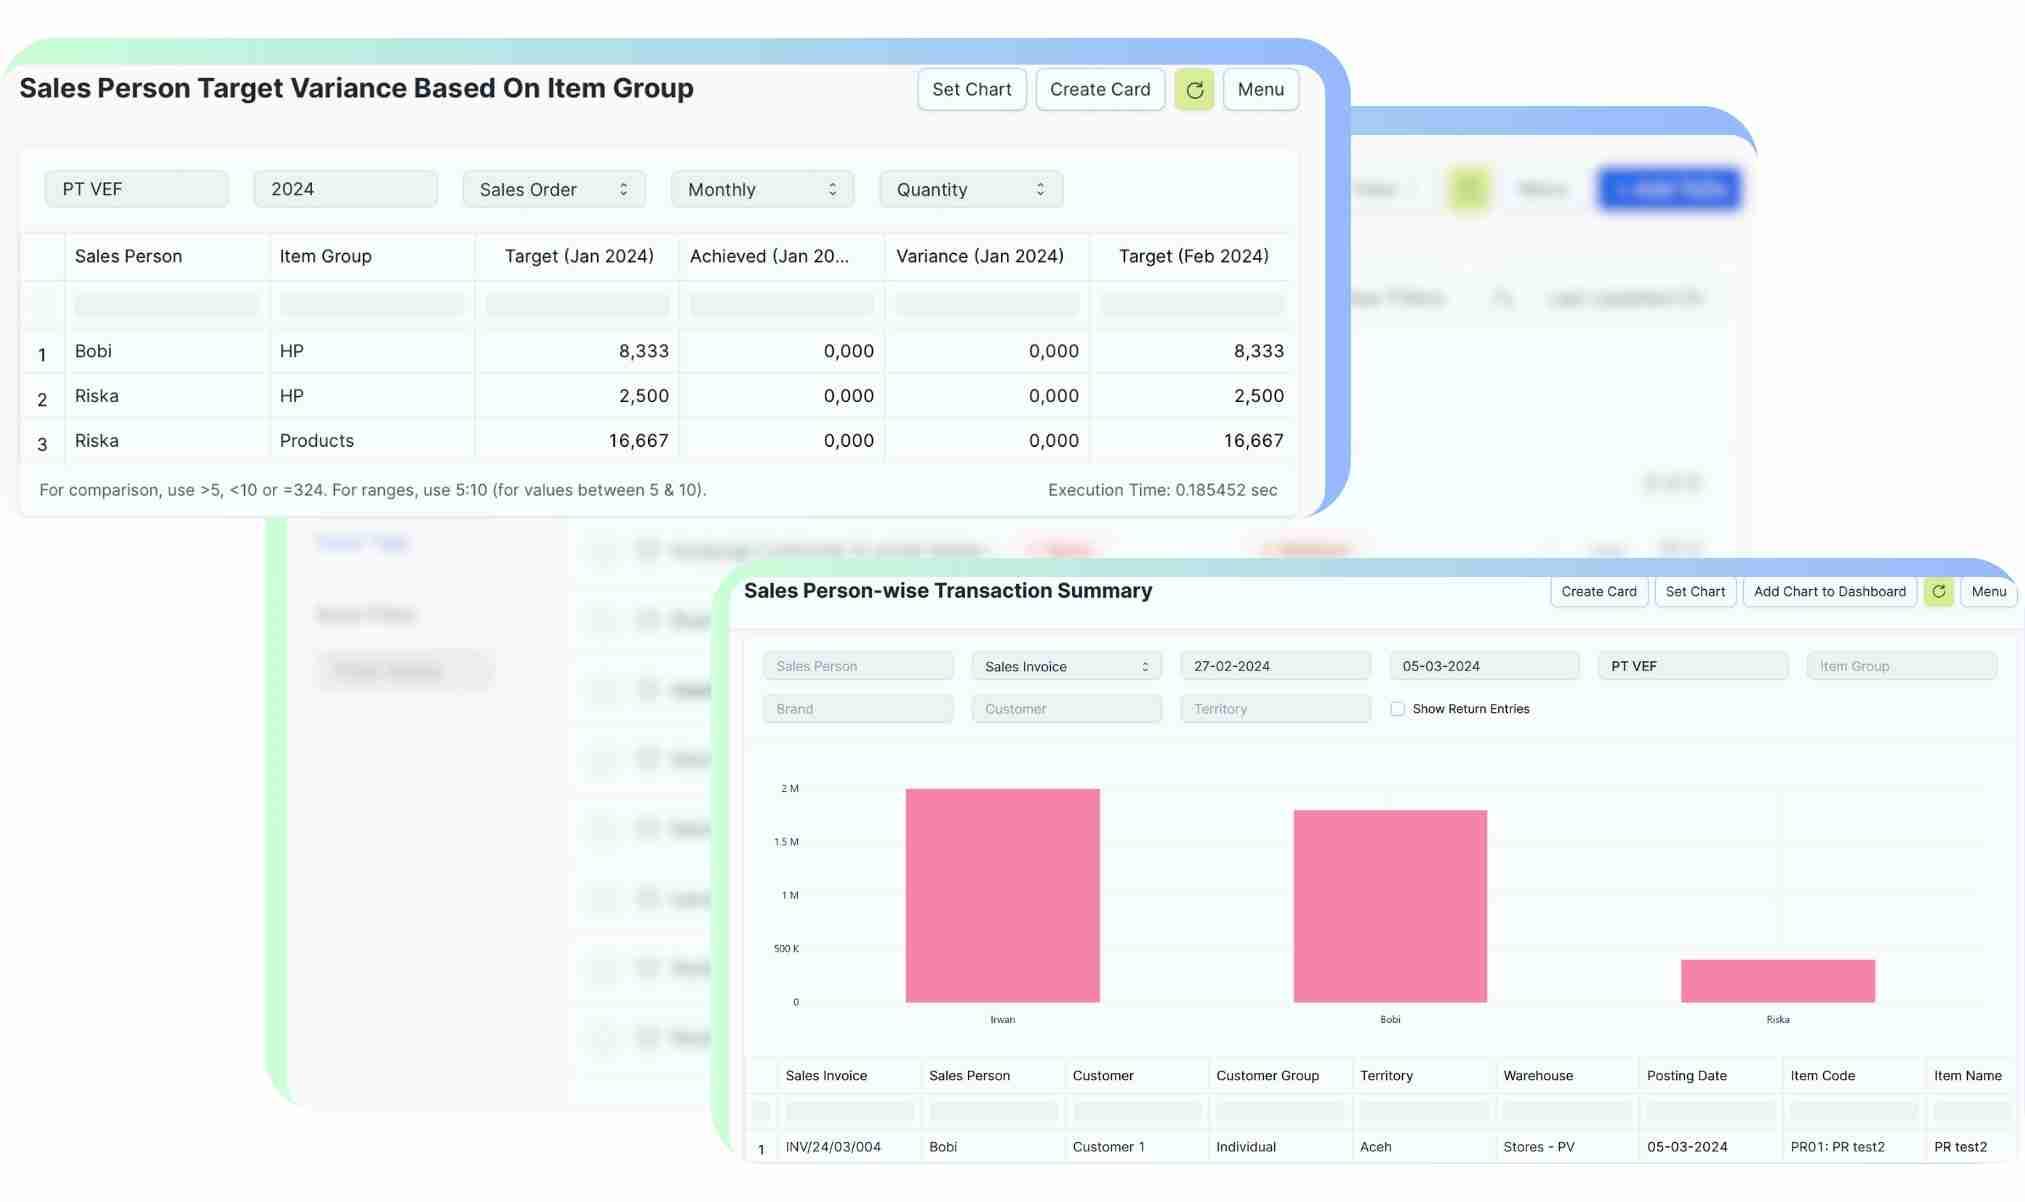Open the Monthly period dropdown
The width and height of the screenshot is (2025, 1202).
click(x=762, y=190)
